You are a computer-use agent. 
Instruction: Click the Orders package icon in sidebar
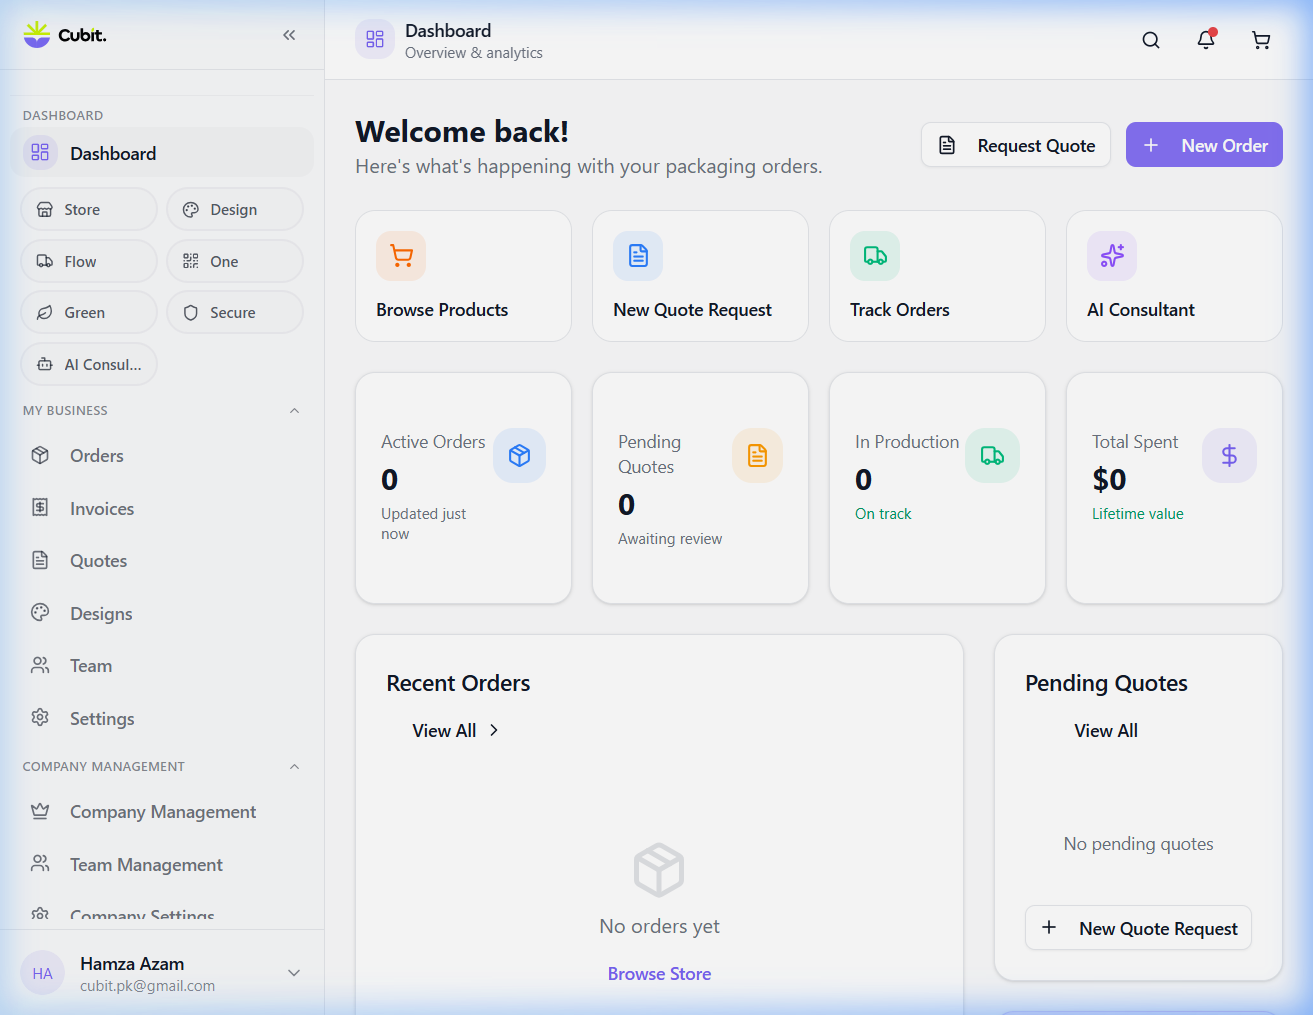point(40,455)
